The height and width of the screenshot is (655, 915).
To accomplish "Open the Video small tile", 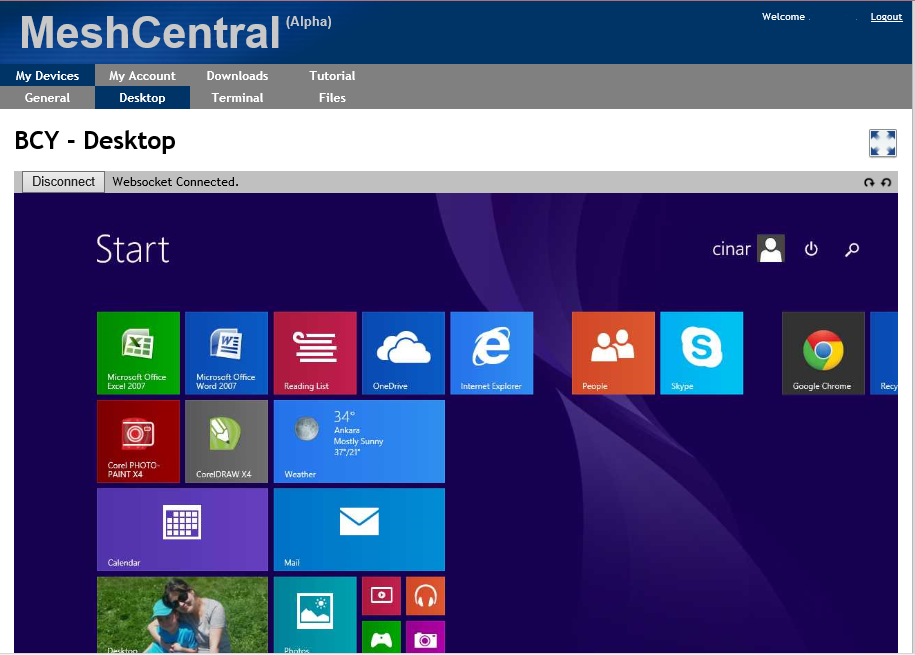I will [381, 595].
